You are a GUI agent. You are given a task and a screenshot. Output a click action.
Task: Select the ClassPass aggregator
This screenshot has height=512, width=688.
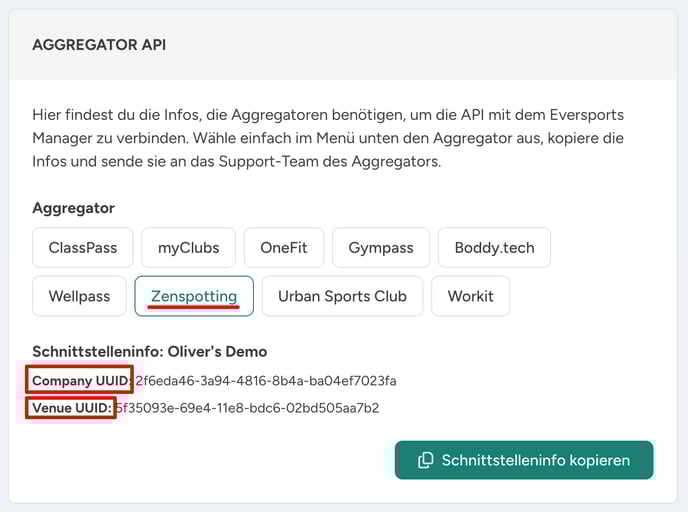click(x=82, y=247)
